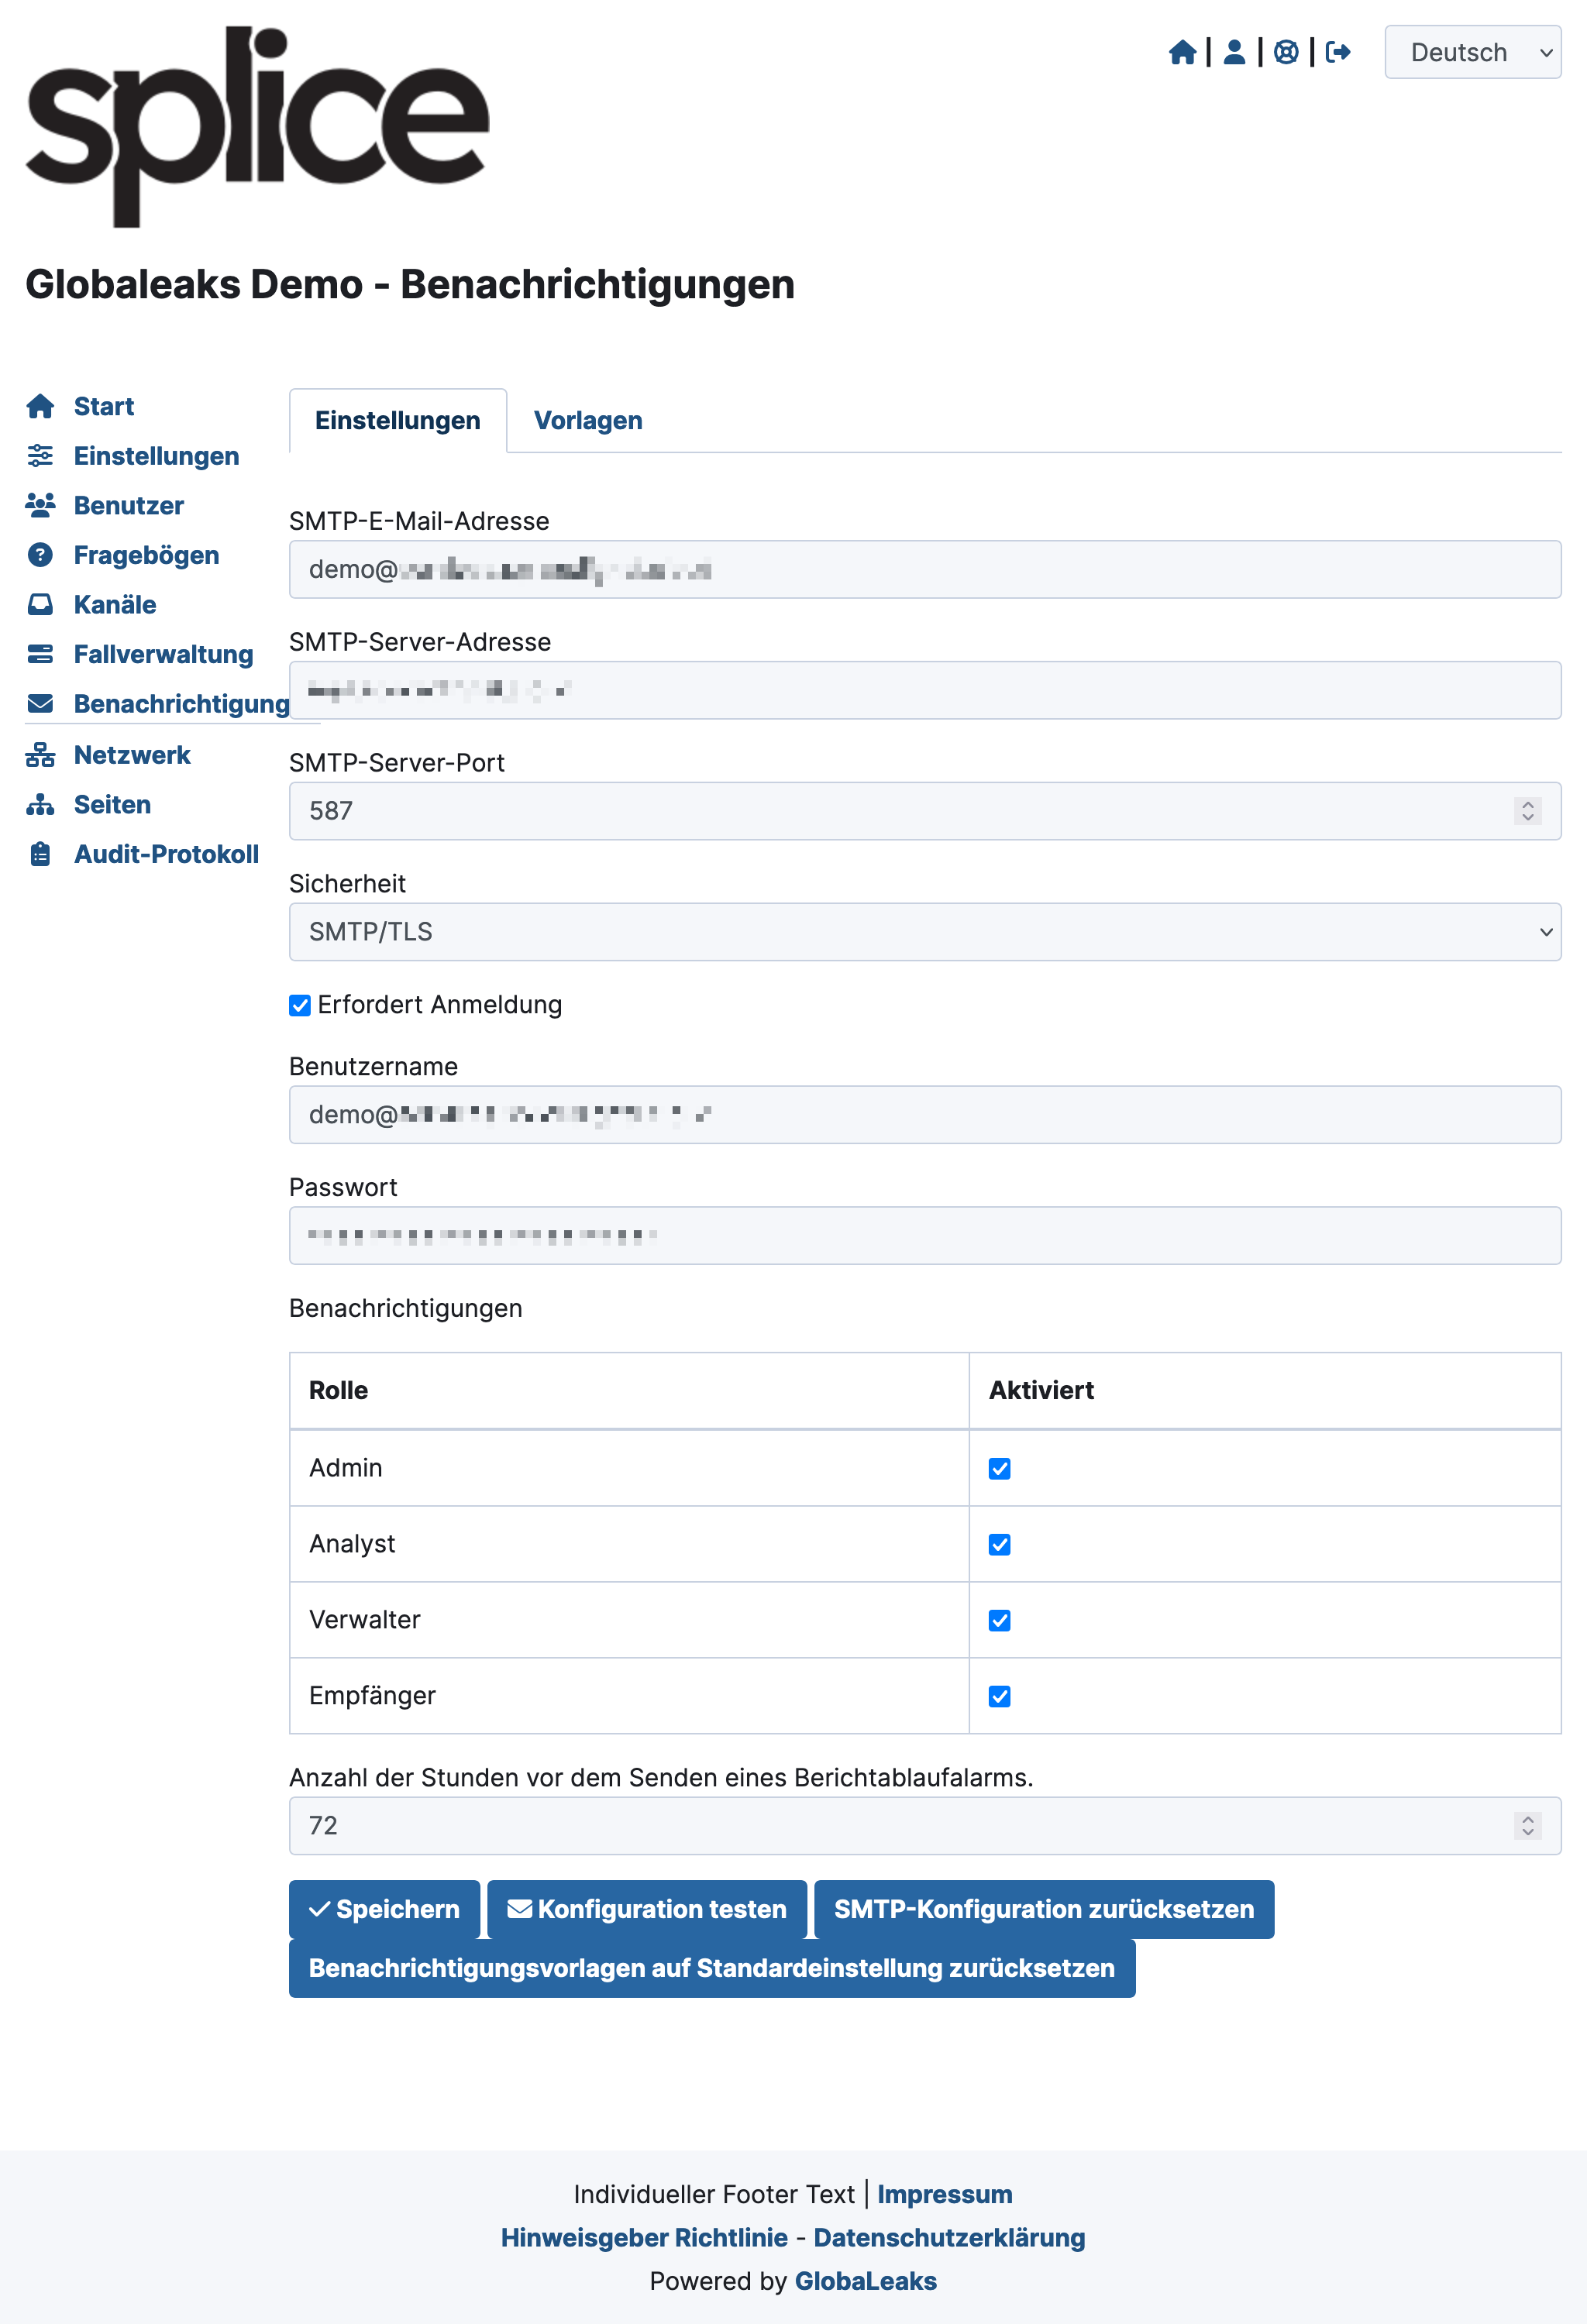
Task: Open the Impressum footer link
Action: click(x=945, y=2194)
